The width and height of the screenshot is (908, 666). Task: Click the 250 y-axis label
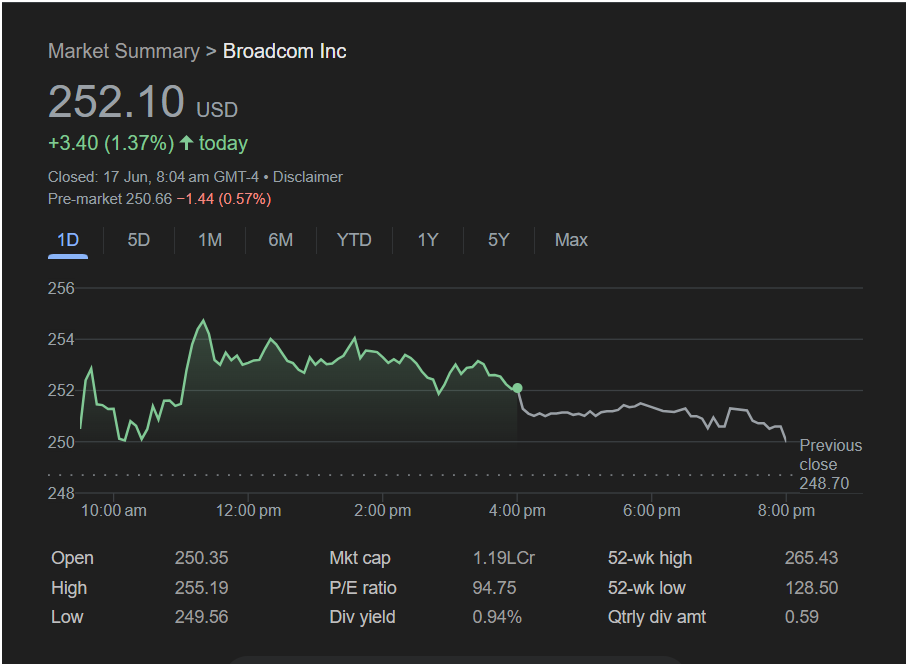(x=61, y=442)
